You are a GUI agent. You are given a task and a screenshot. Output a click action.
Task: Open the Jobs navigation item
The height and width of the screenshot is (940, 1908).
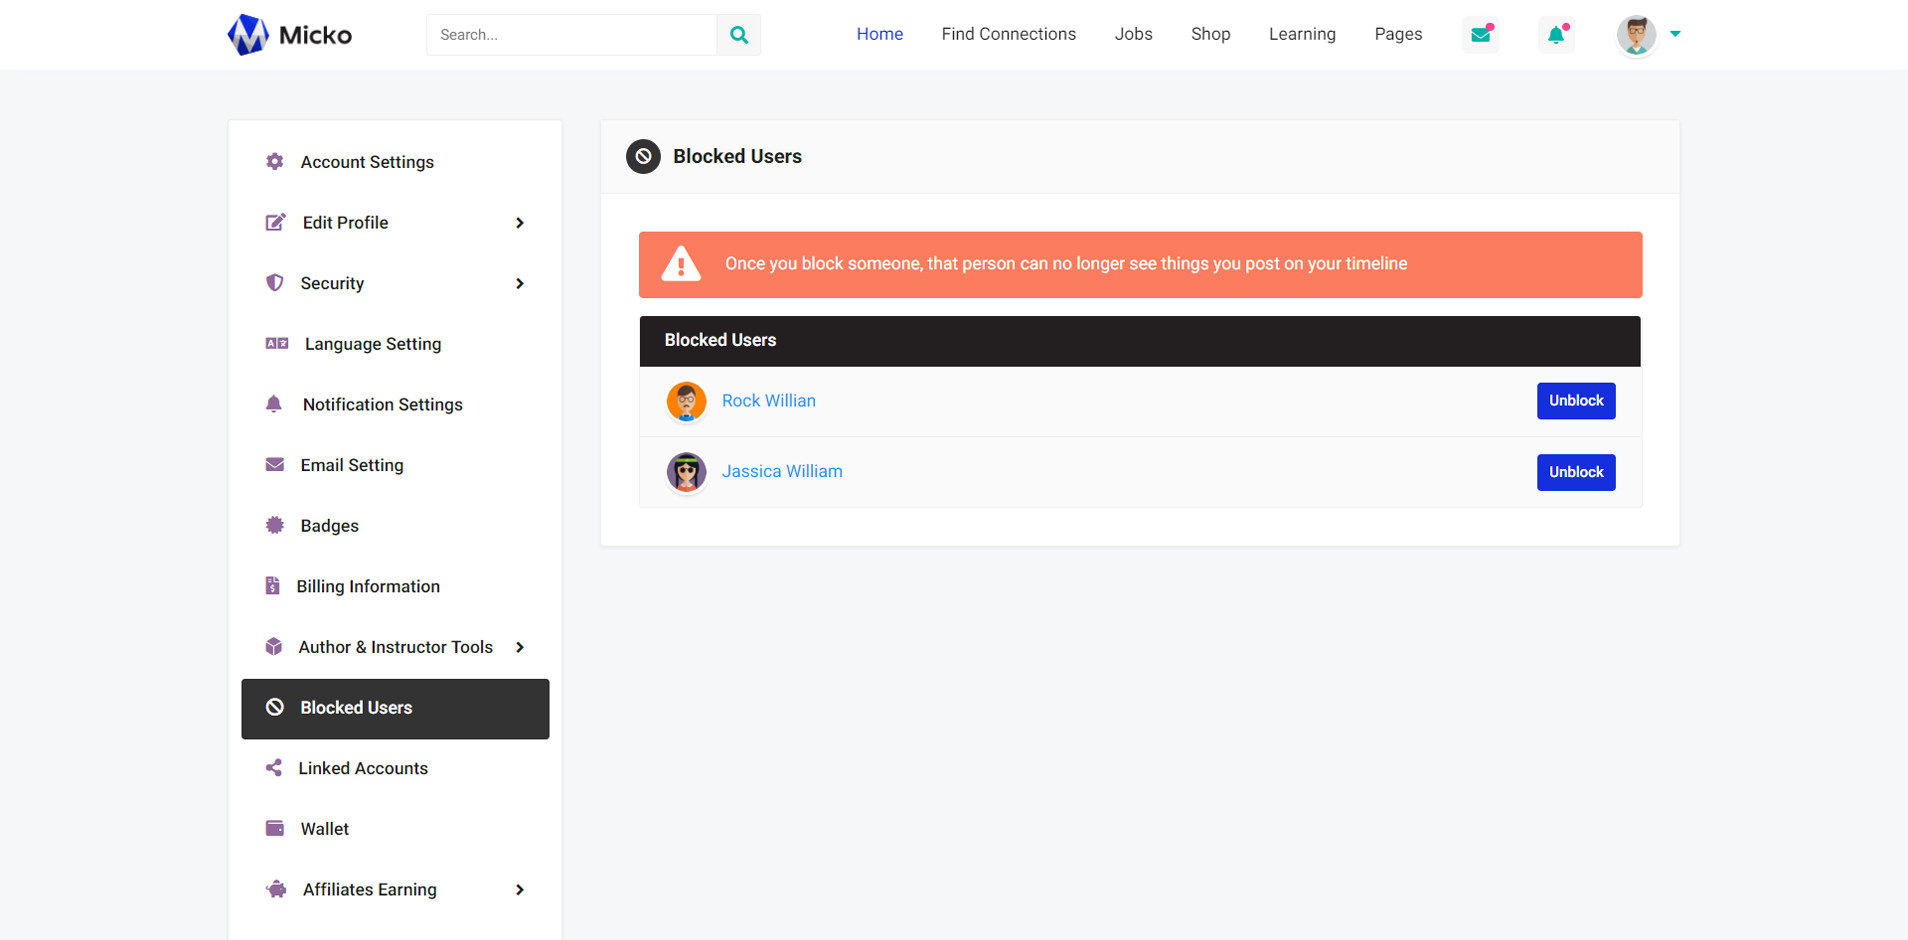[x=1133, y=34]
